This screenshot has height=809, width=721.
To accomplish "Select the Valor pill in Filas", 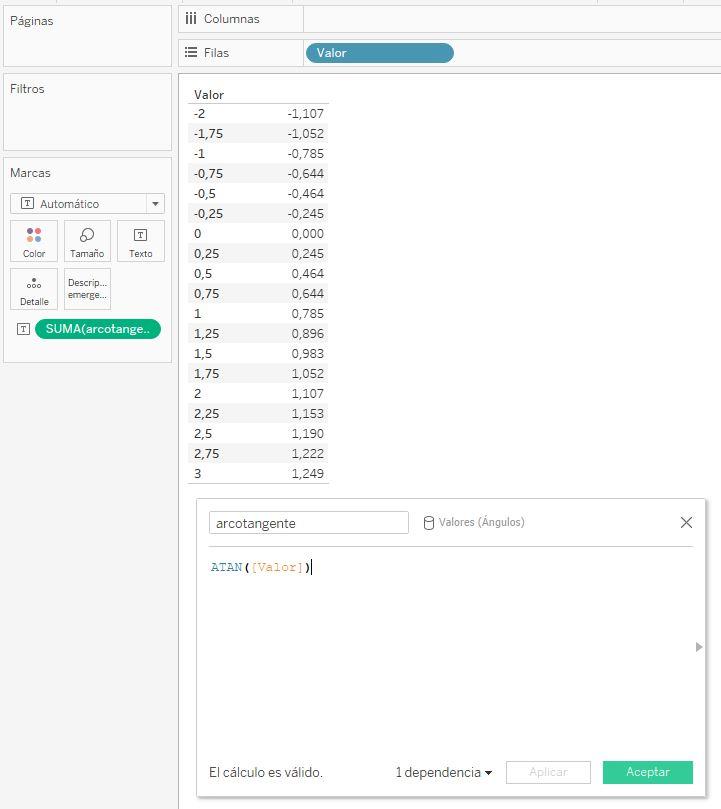I will tap(379, 53).
